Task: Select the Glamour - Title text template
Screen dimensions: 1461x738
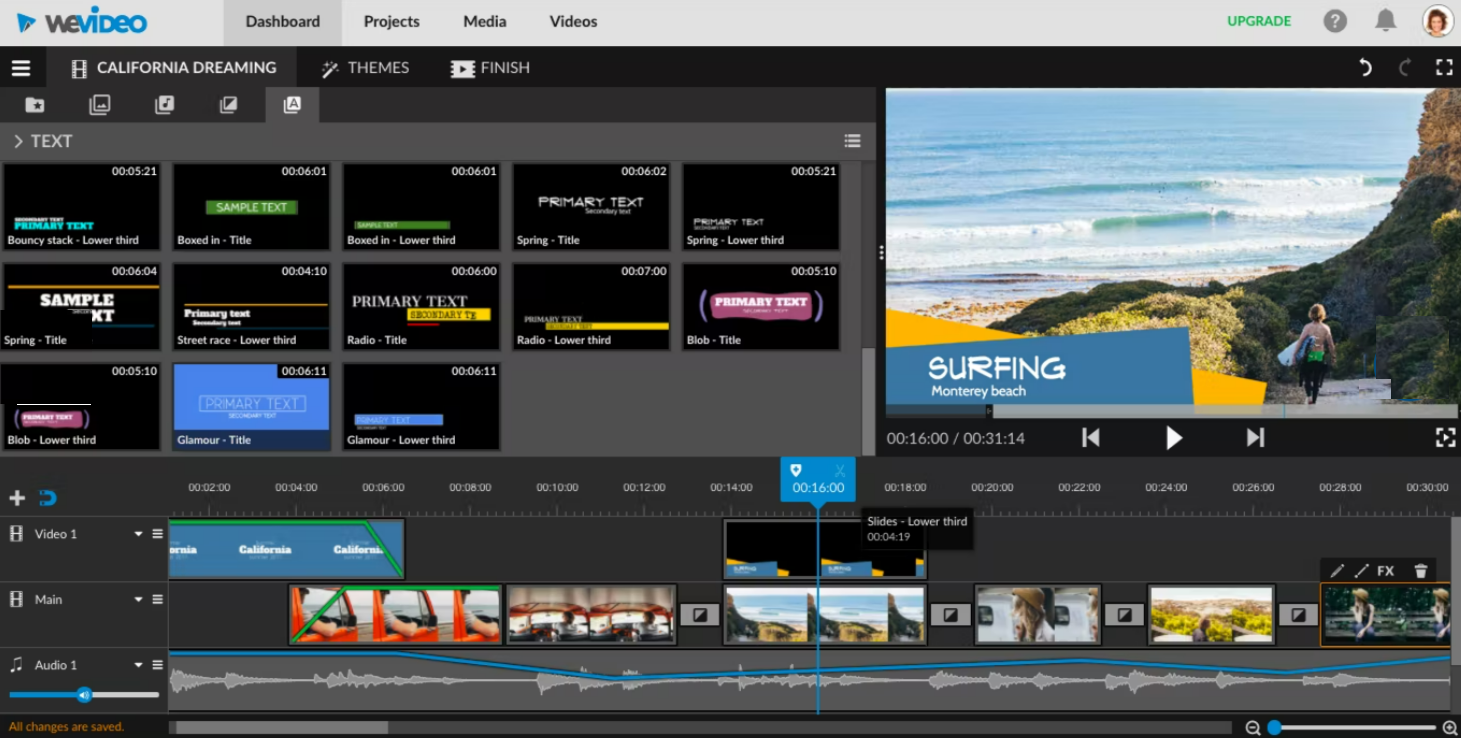Action: pos(250,405)
